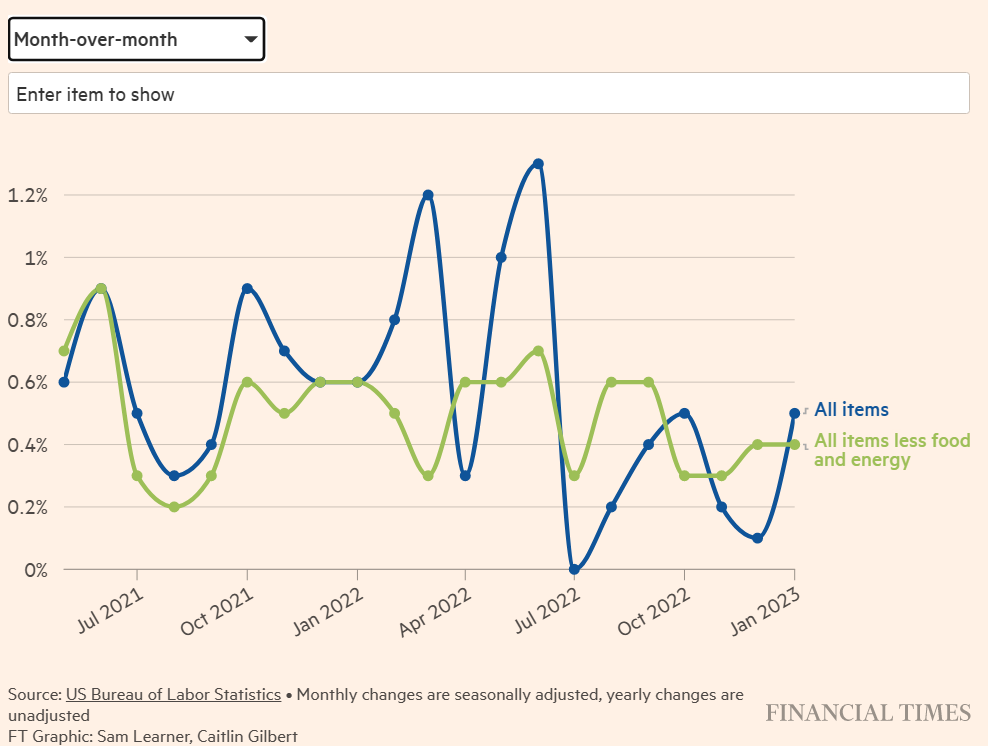This screenshot has width=988, height=746.
Task: Click the blue 1.2% peak marker near Apr 2022
Action: point(427,193)
